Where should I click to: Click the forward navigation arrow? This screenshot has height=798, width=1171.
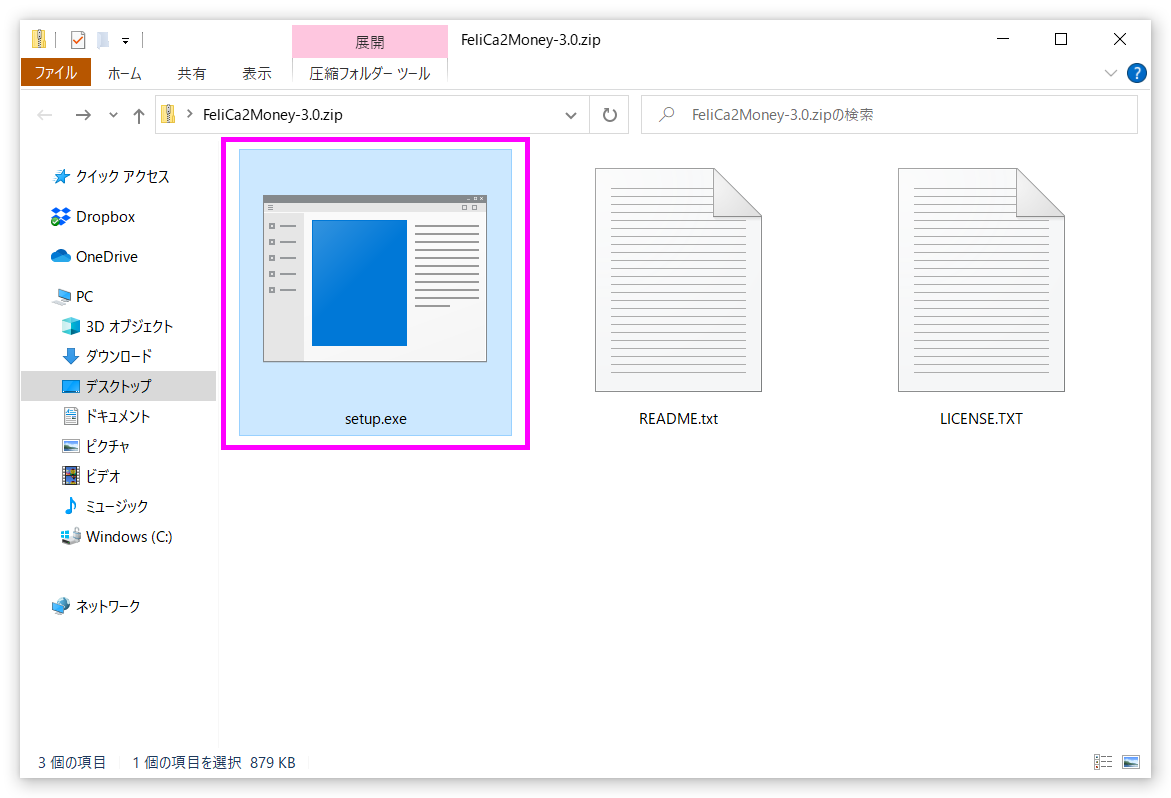tap(83, 115)
